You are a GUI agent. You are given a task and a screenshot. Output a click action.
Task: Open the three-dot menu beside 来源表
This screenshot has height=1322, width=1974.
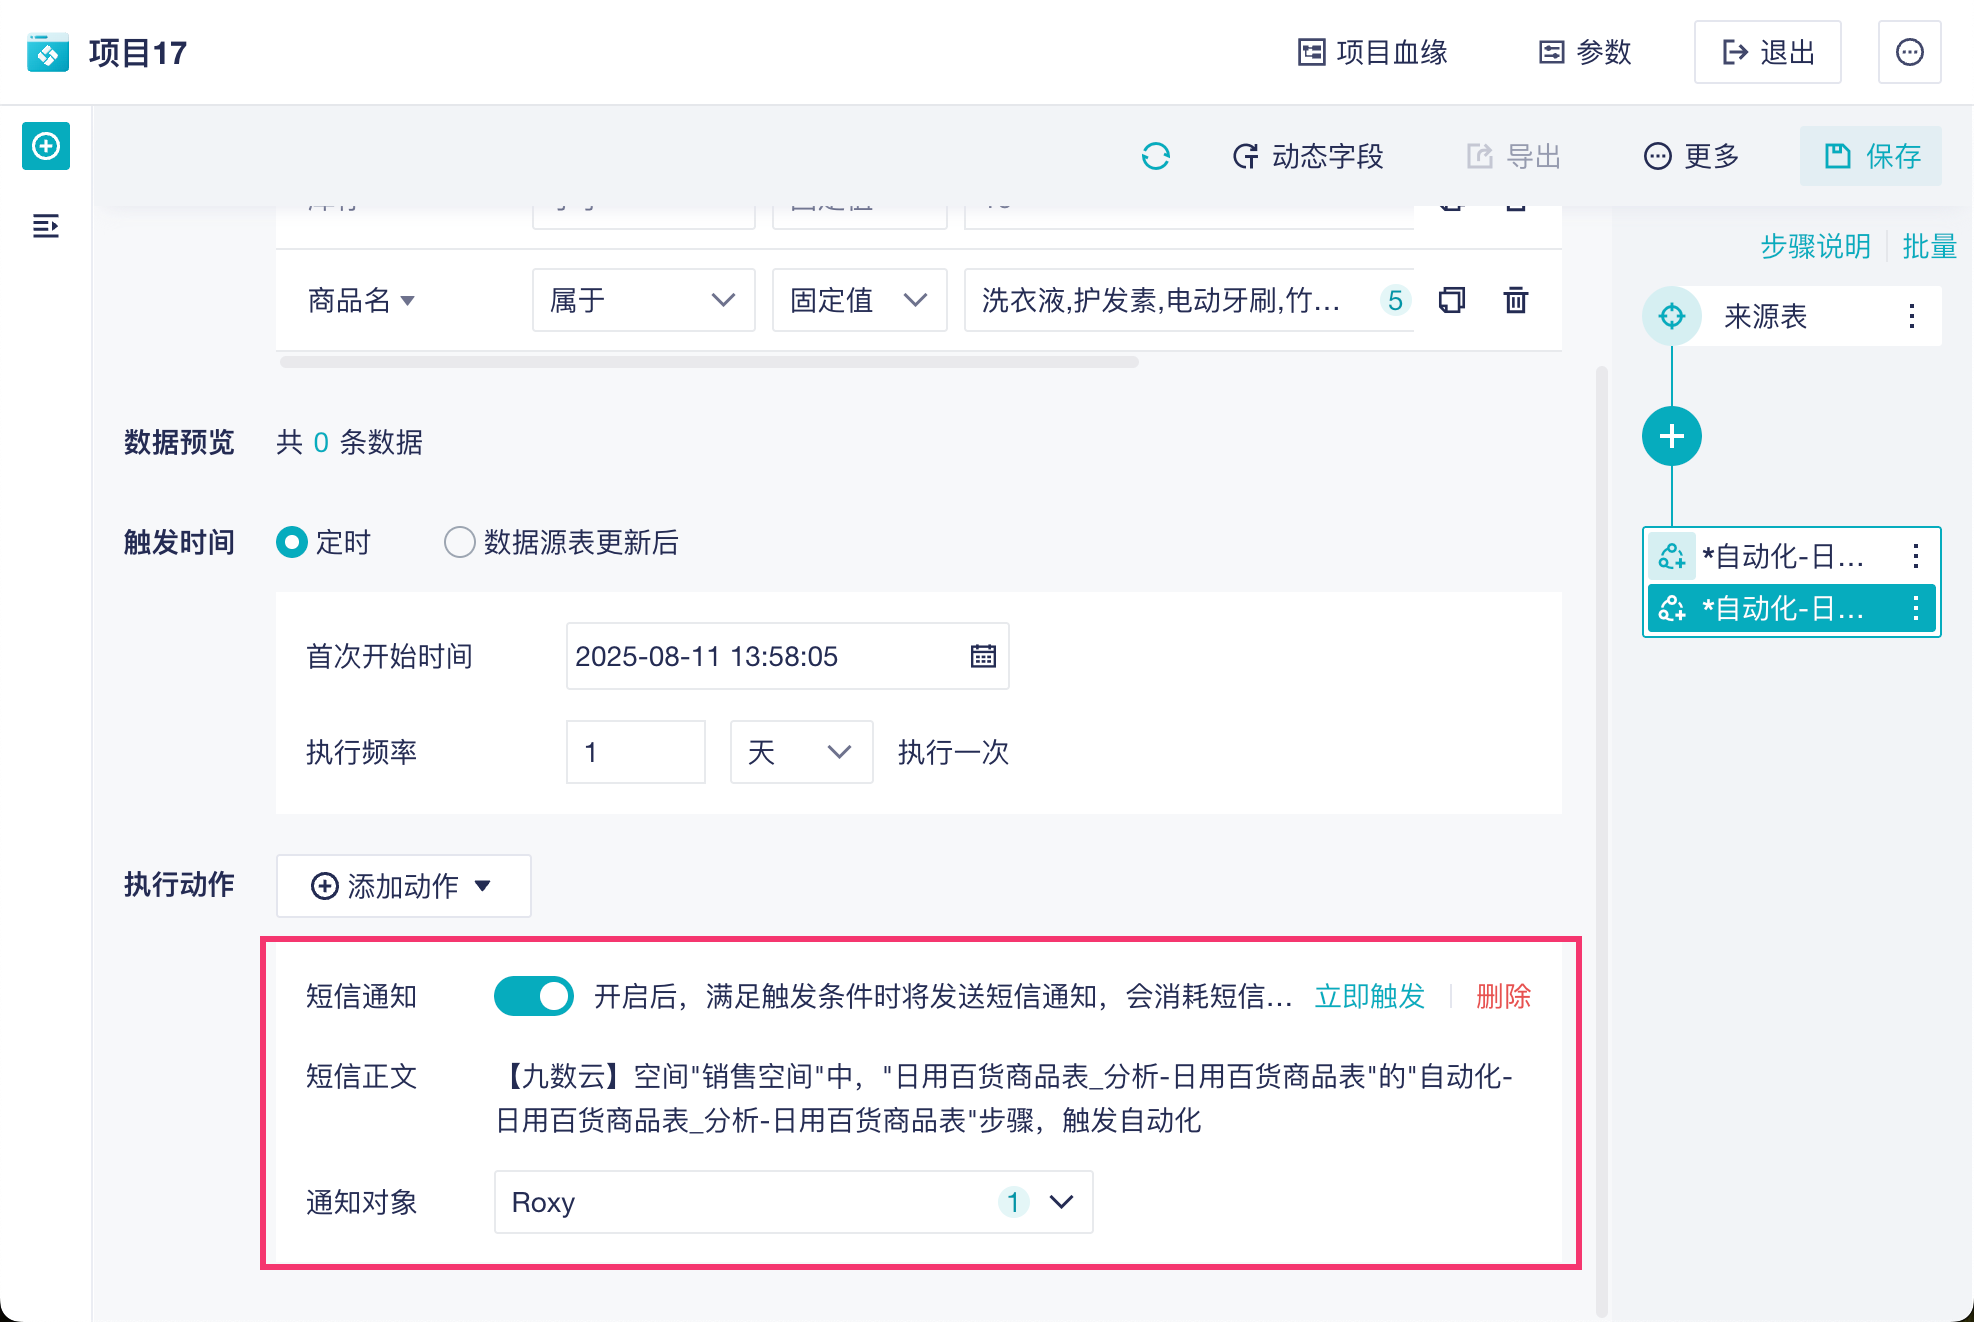[x=1911, y=317]
